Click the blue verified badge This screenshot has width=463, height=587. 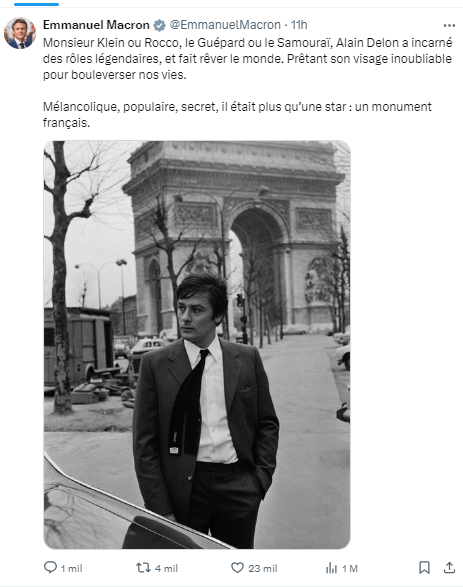coord(159,25)
